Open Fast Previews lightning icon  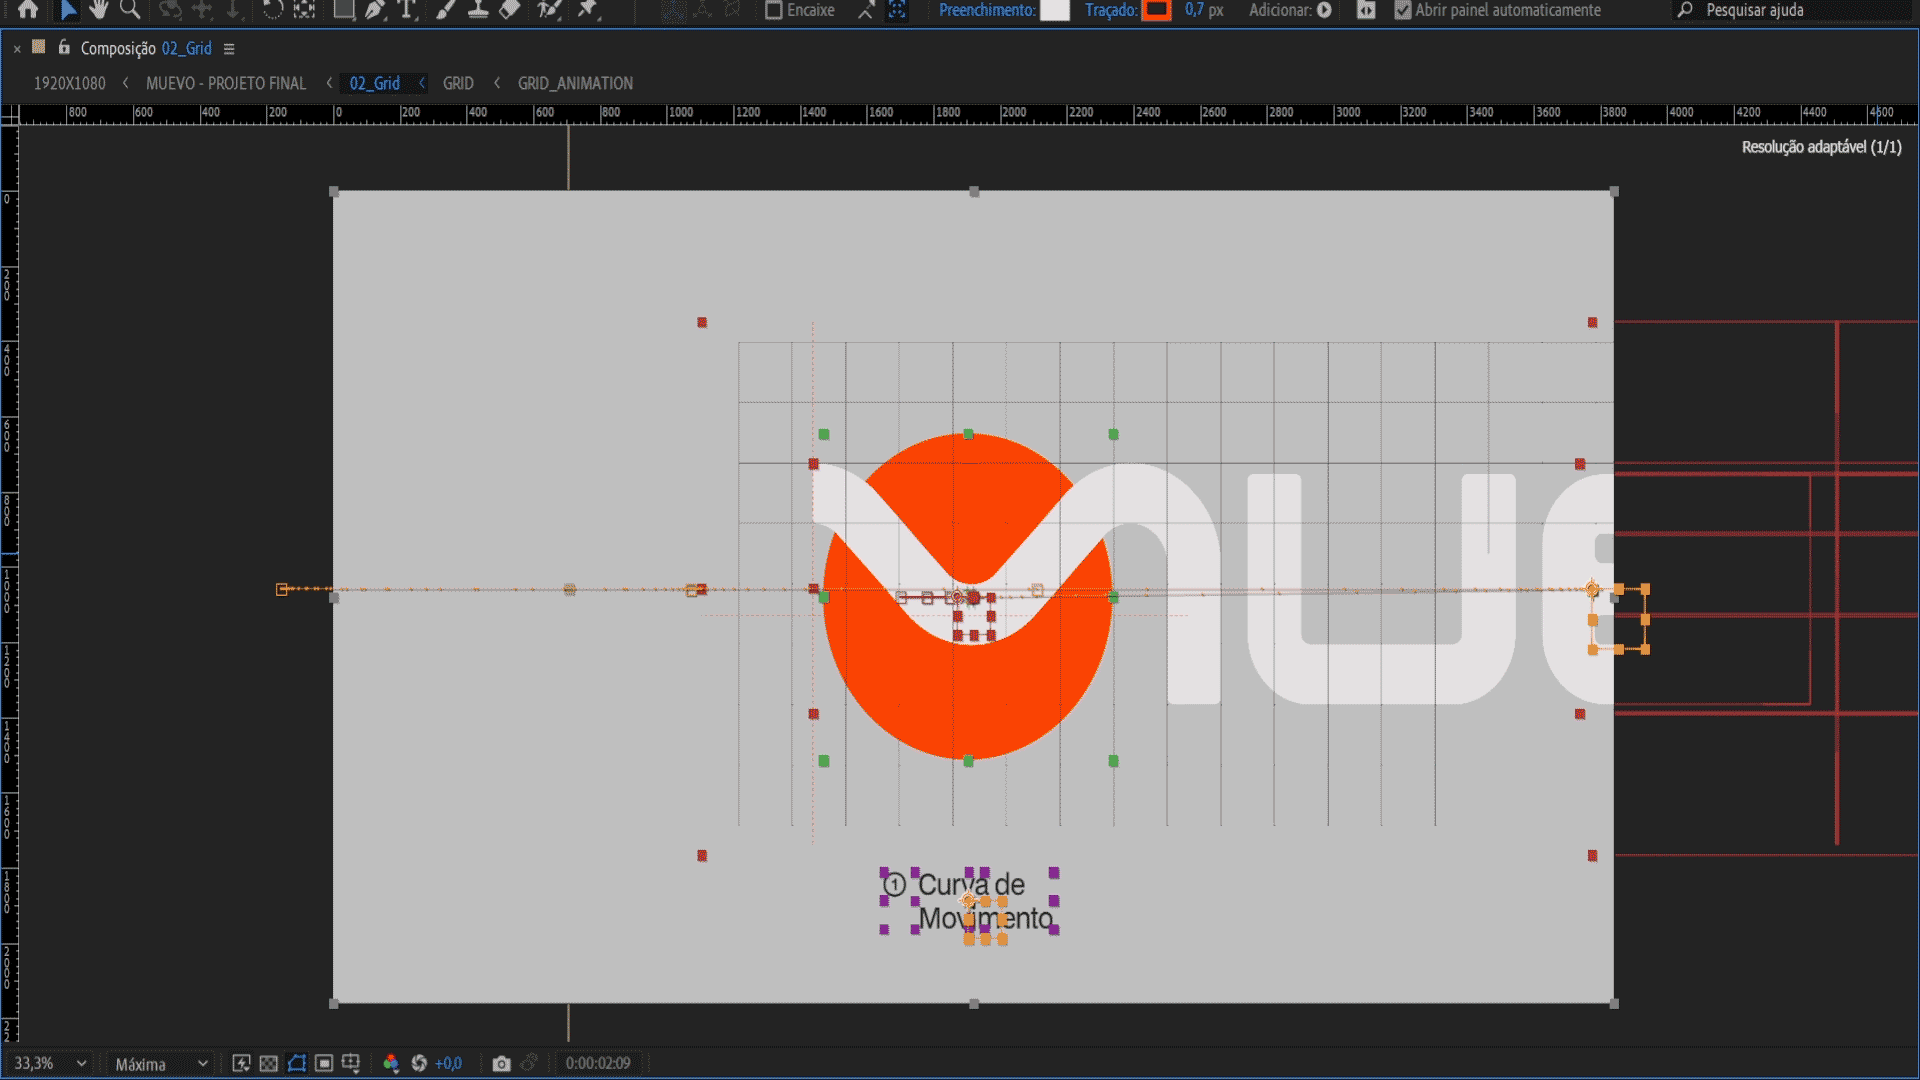click(241, 1063)
